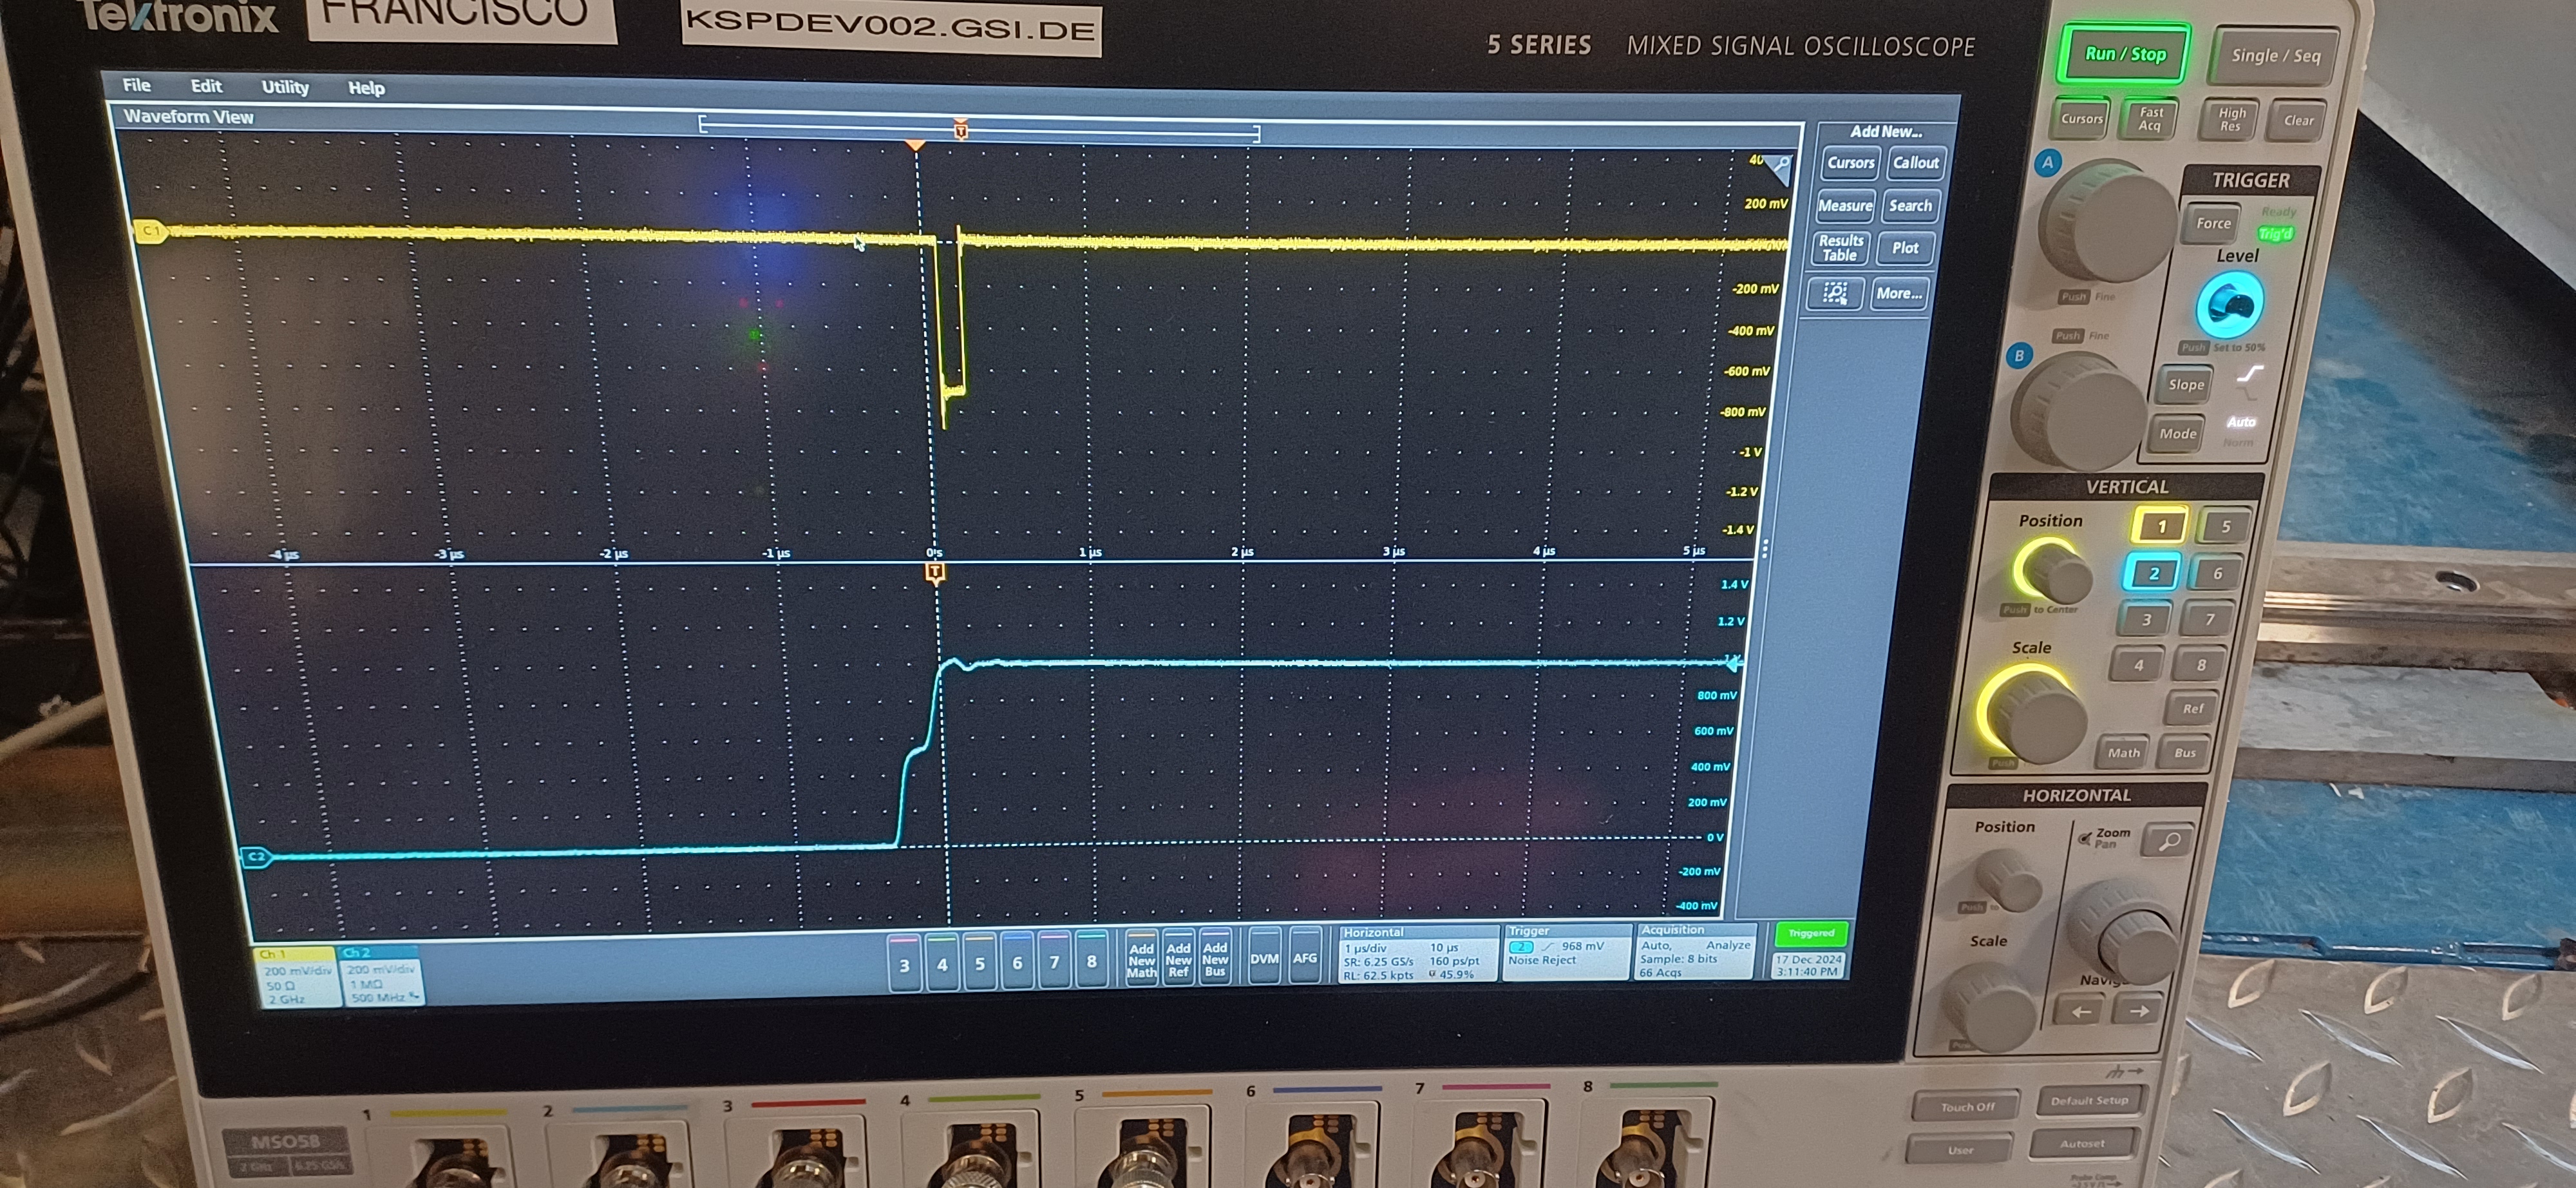Image resolution: width=2576 pixels, height=1188 pixels.
Task: Add on-screen Cursors from Add New panel
Action: pyautogui.click(x=1850, y=163)
